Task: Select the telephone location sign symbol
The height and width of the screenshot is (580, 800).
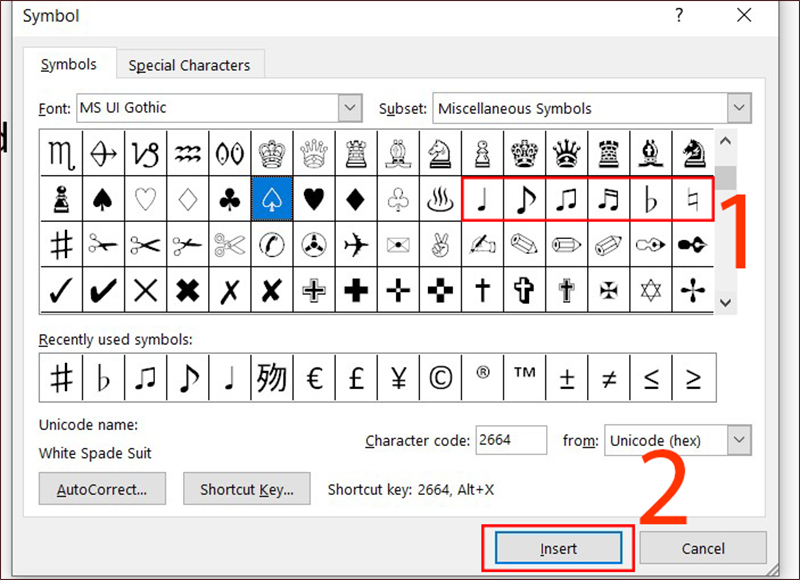Action: pos(272,244)
